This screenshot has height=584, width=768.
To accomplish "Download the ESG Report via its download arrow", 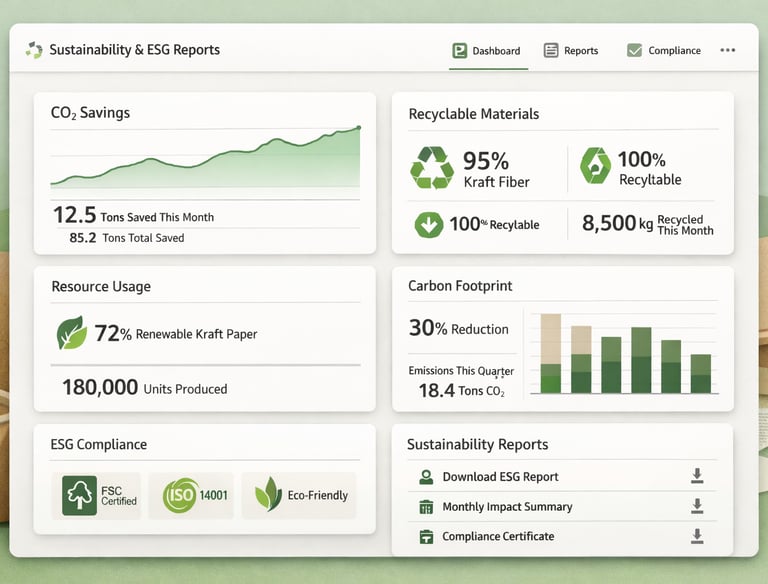I will pyautogui.click(x=697, y=476).
